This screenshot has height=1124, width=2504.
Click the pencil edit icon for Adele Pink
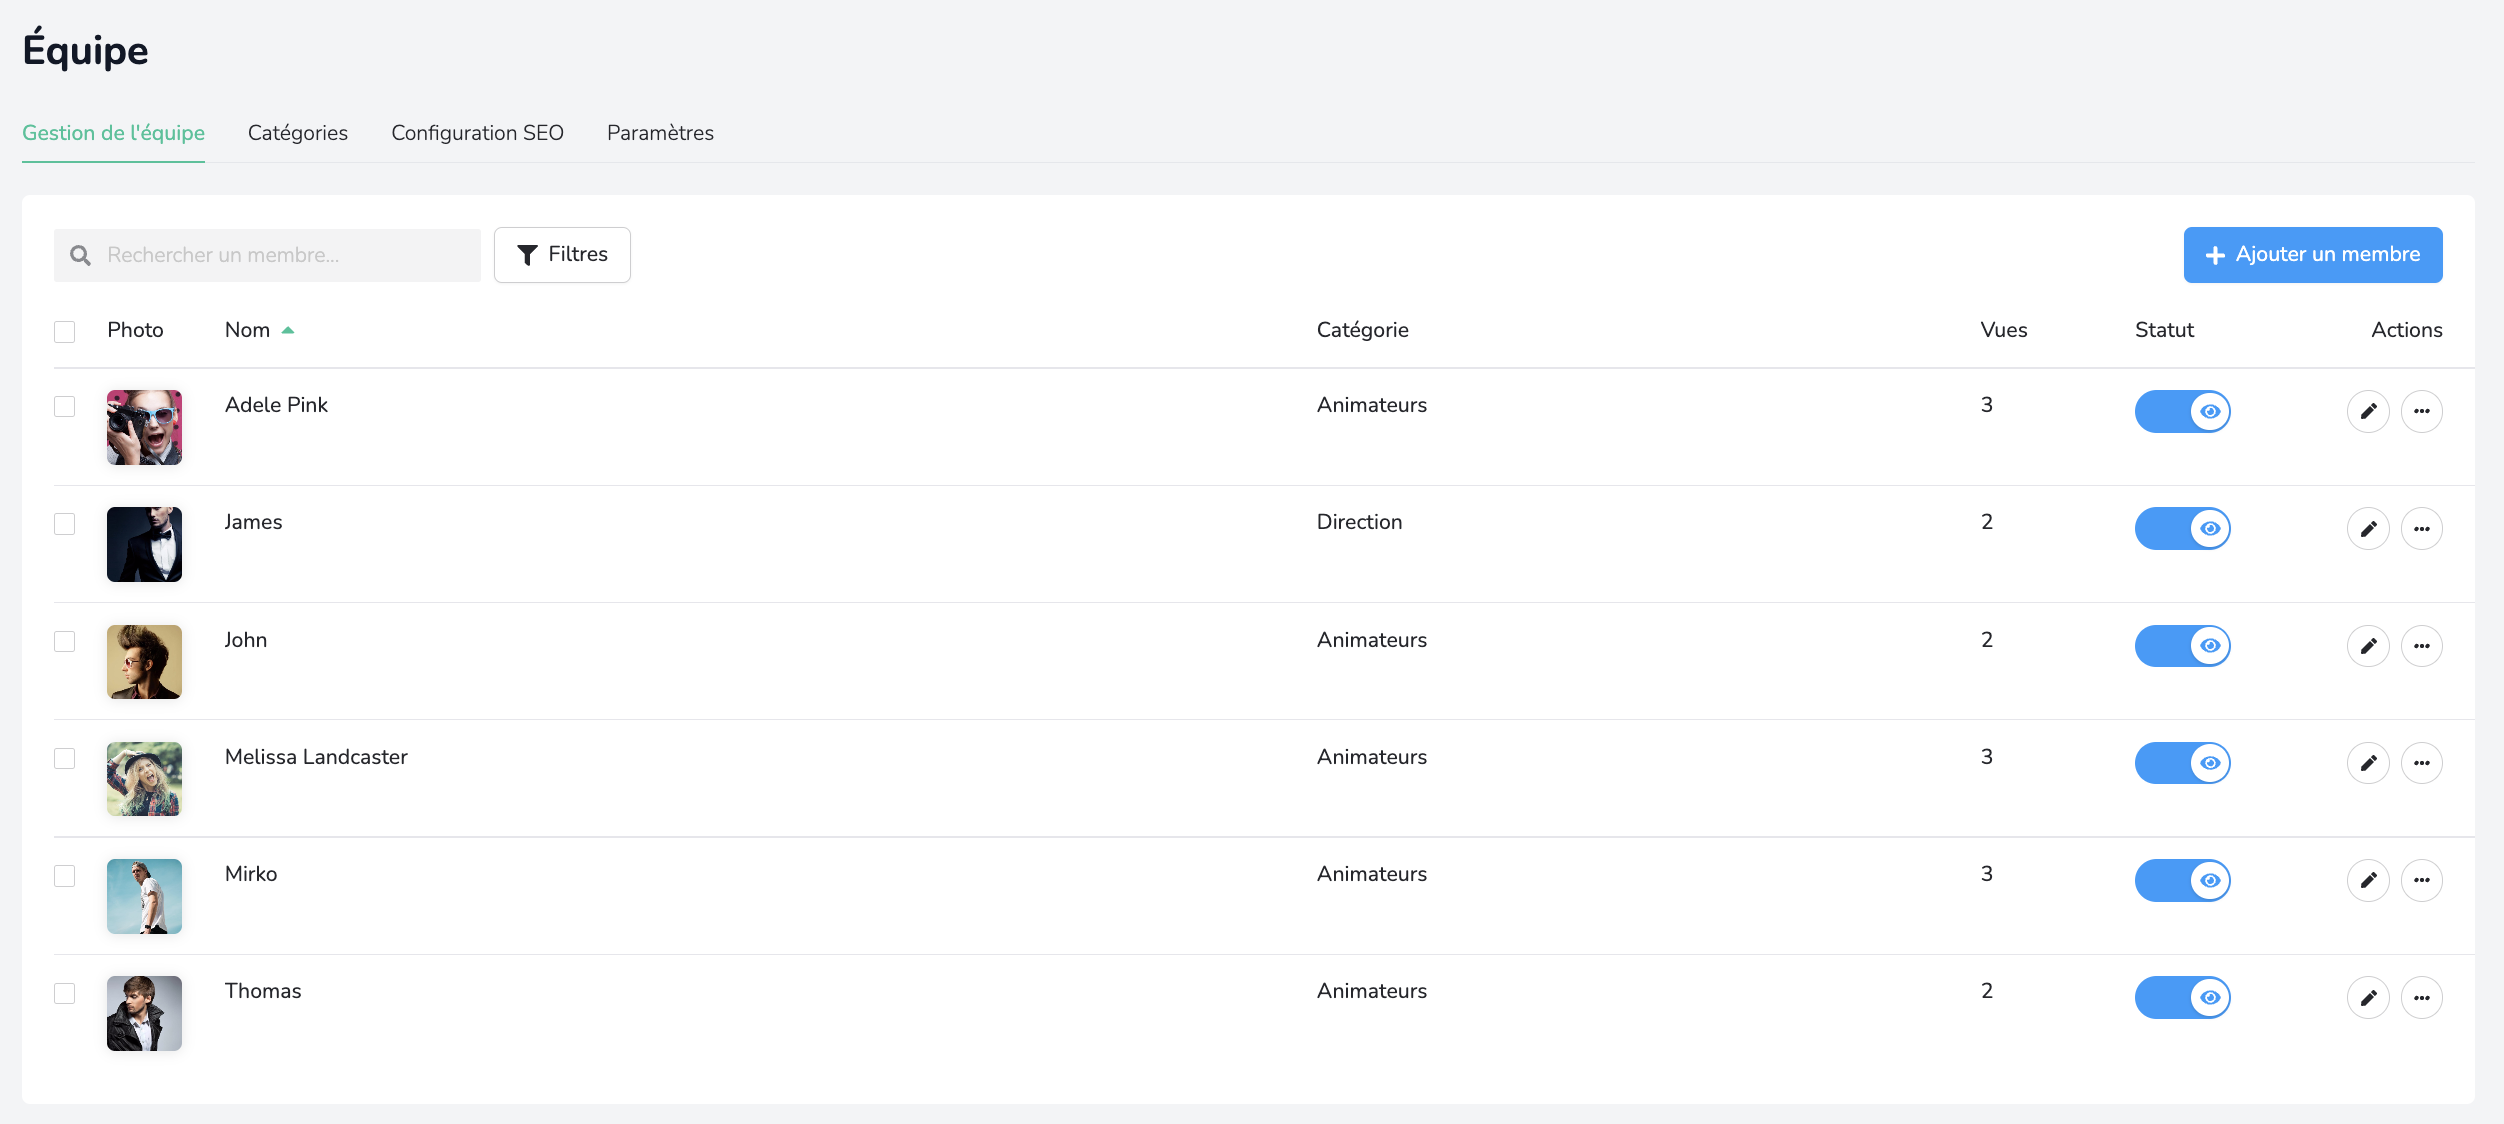pos(2367,411)
